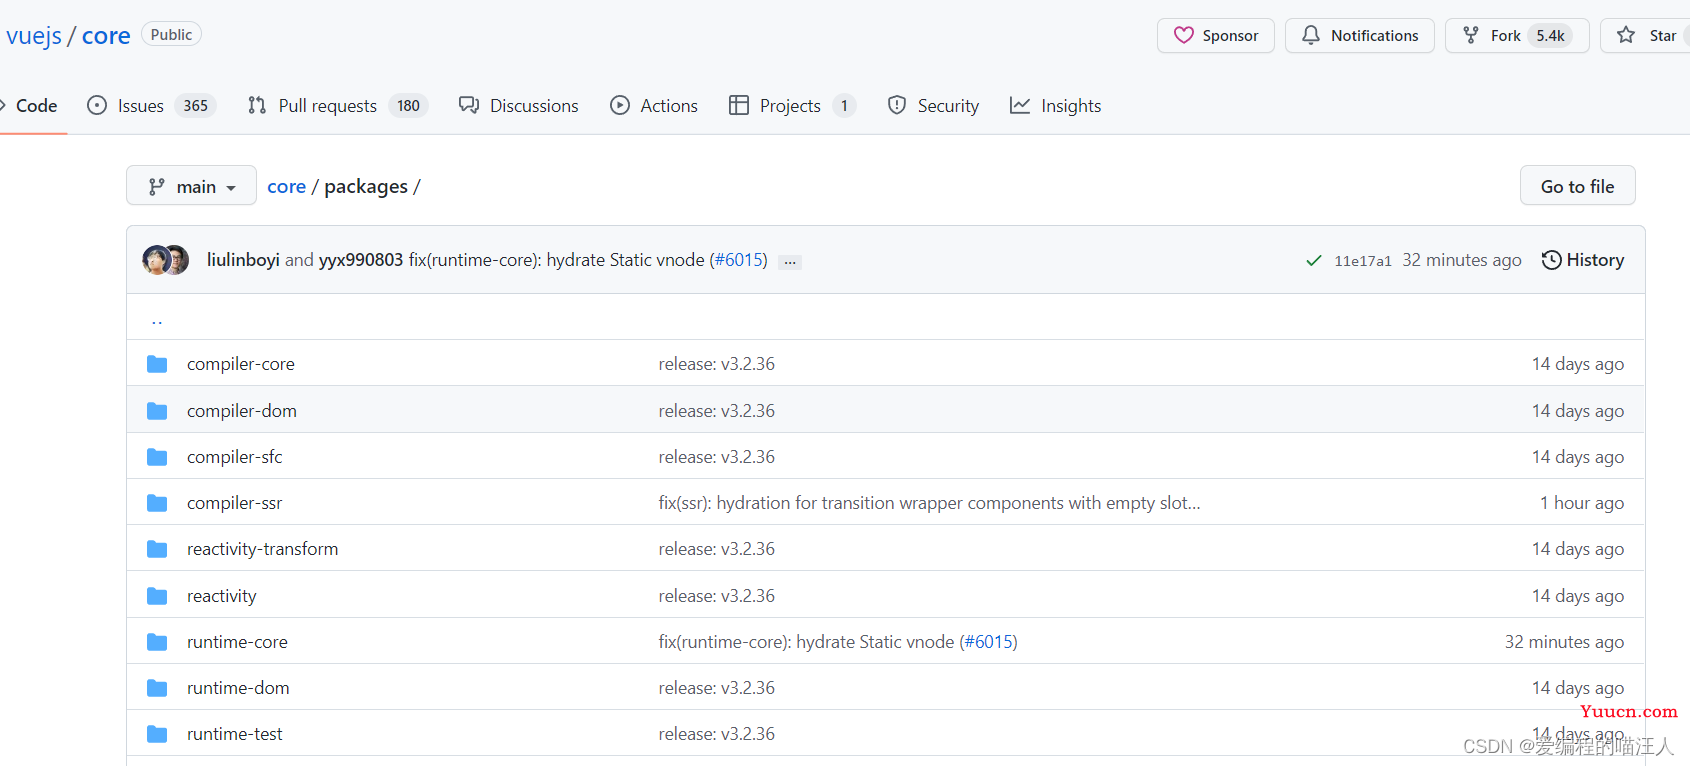Open the reactivity folder
The image size is (1690, 766).
[222, 596]
